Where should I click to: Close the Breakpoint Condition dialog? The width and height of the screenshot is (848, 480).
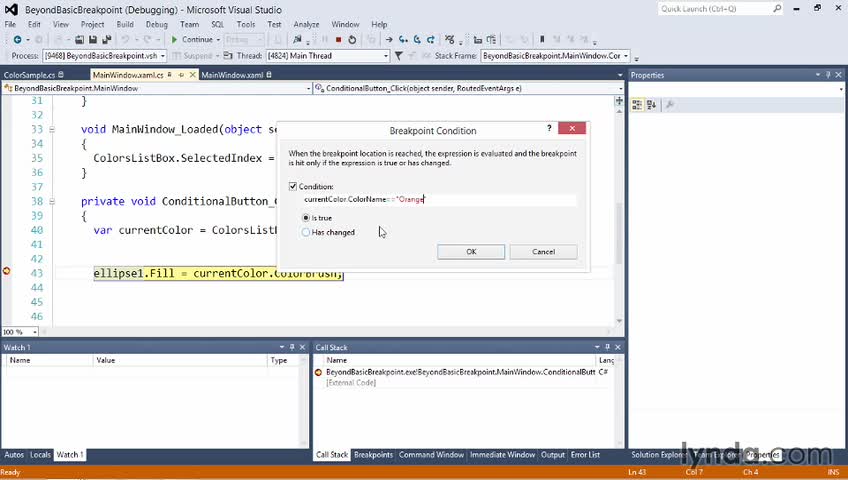point(572,128)
